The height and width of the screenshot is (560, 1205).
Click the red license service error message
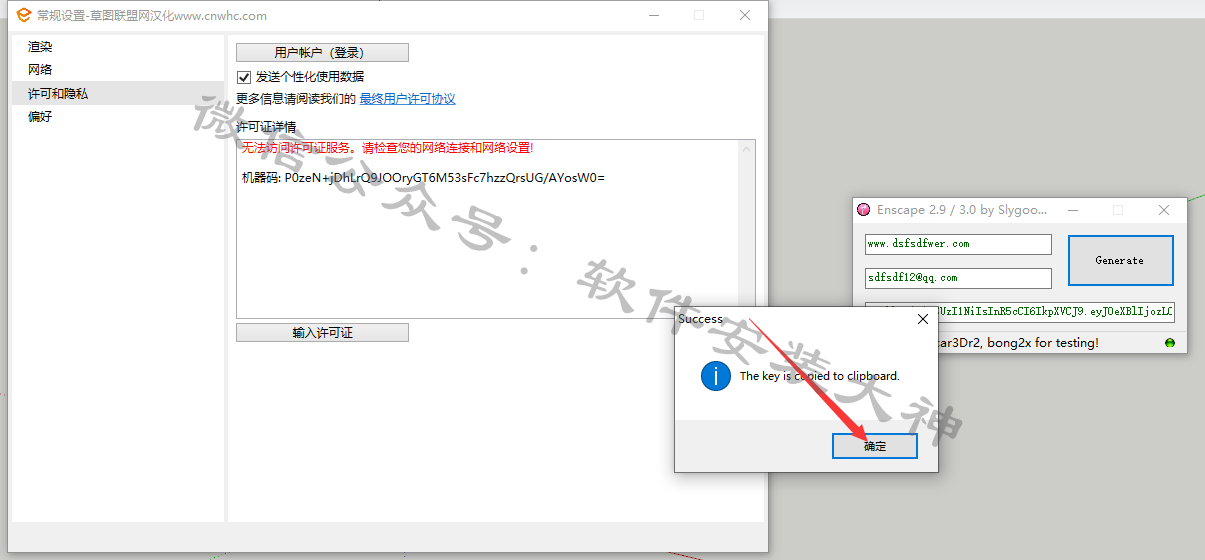point(388,148)
